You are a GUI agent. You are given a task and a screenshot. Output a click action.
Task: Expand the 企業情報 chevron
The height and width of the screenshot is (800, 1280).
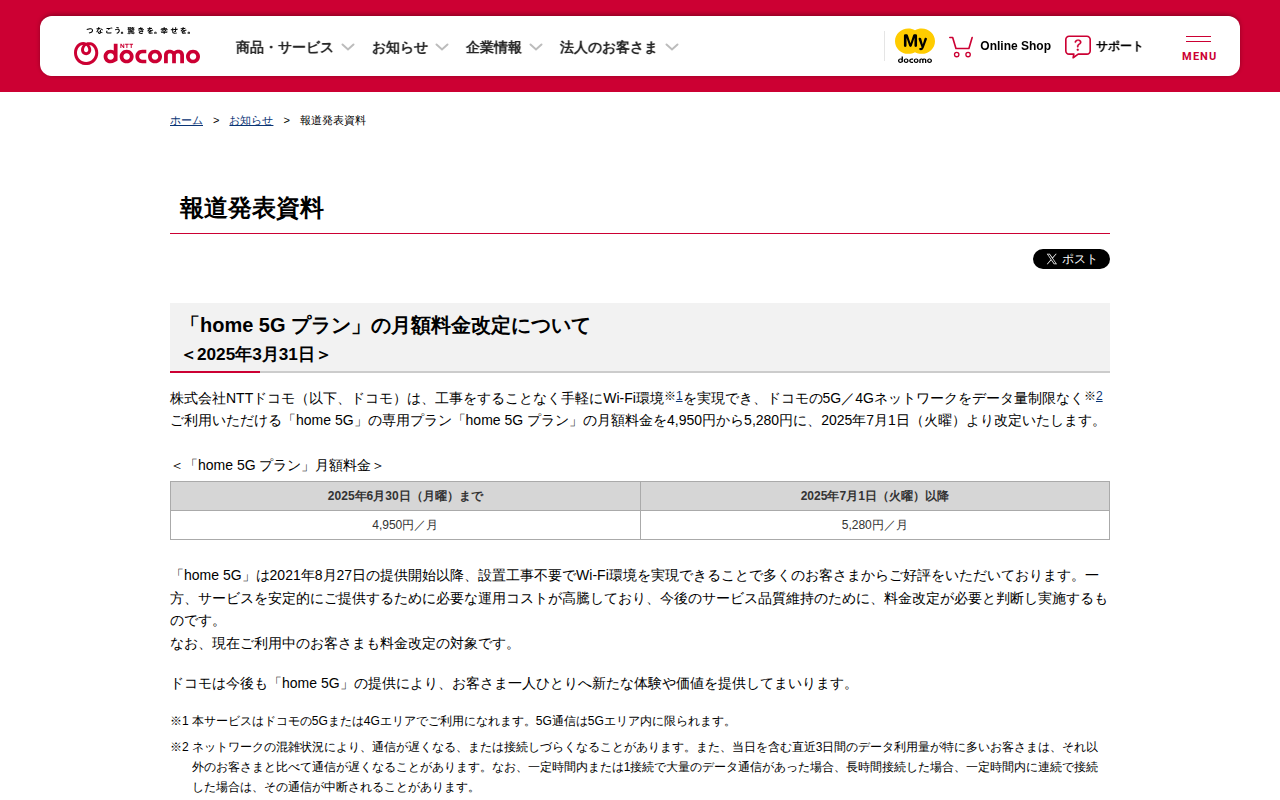coord(536,47)
